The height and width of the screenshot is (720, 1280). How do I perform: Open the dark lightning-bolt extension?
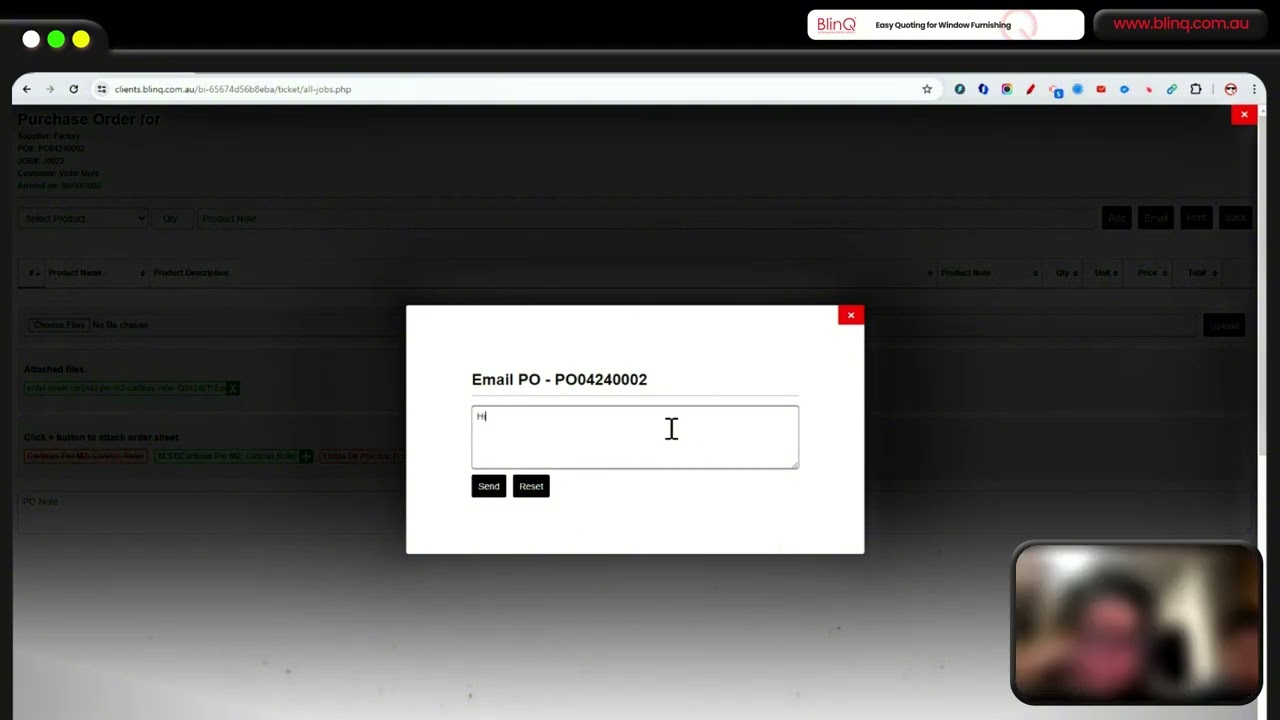tap(959, 89)
